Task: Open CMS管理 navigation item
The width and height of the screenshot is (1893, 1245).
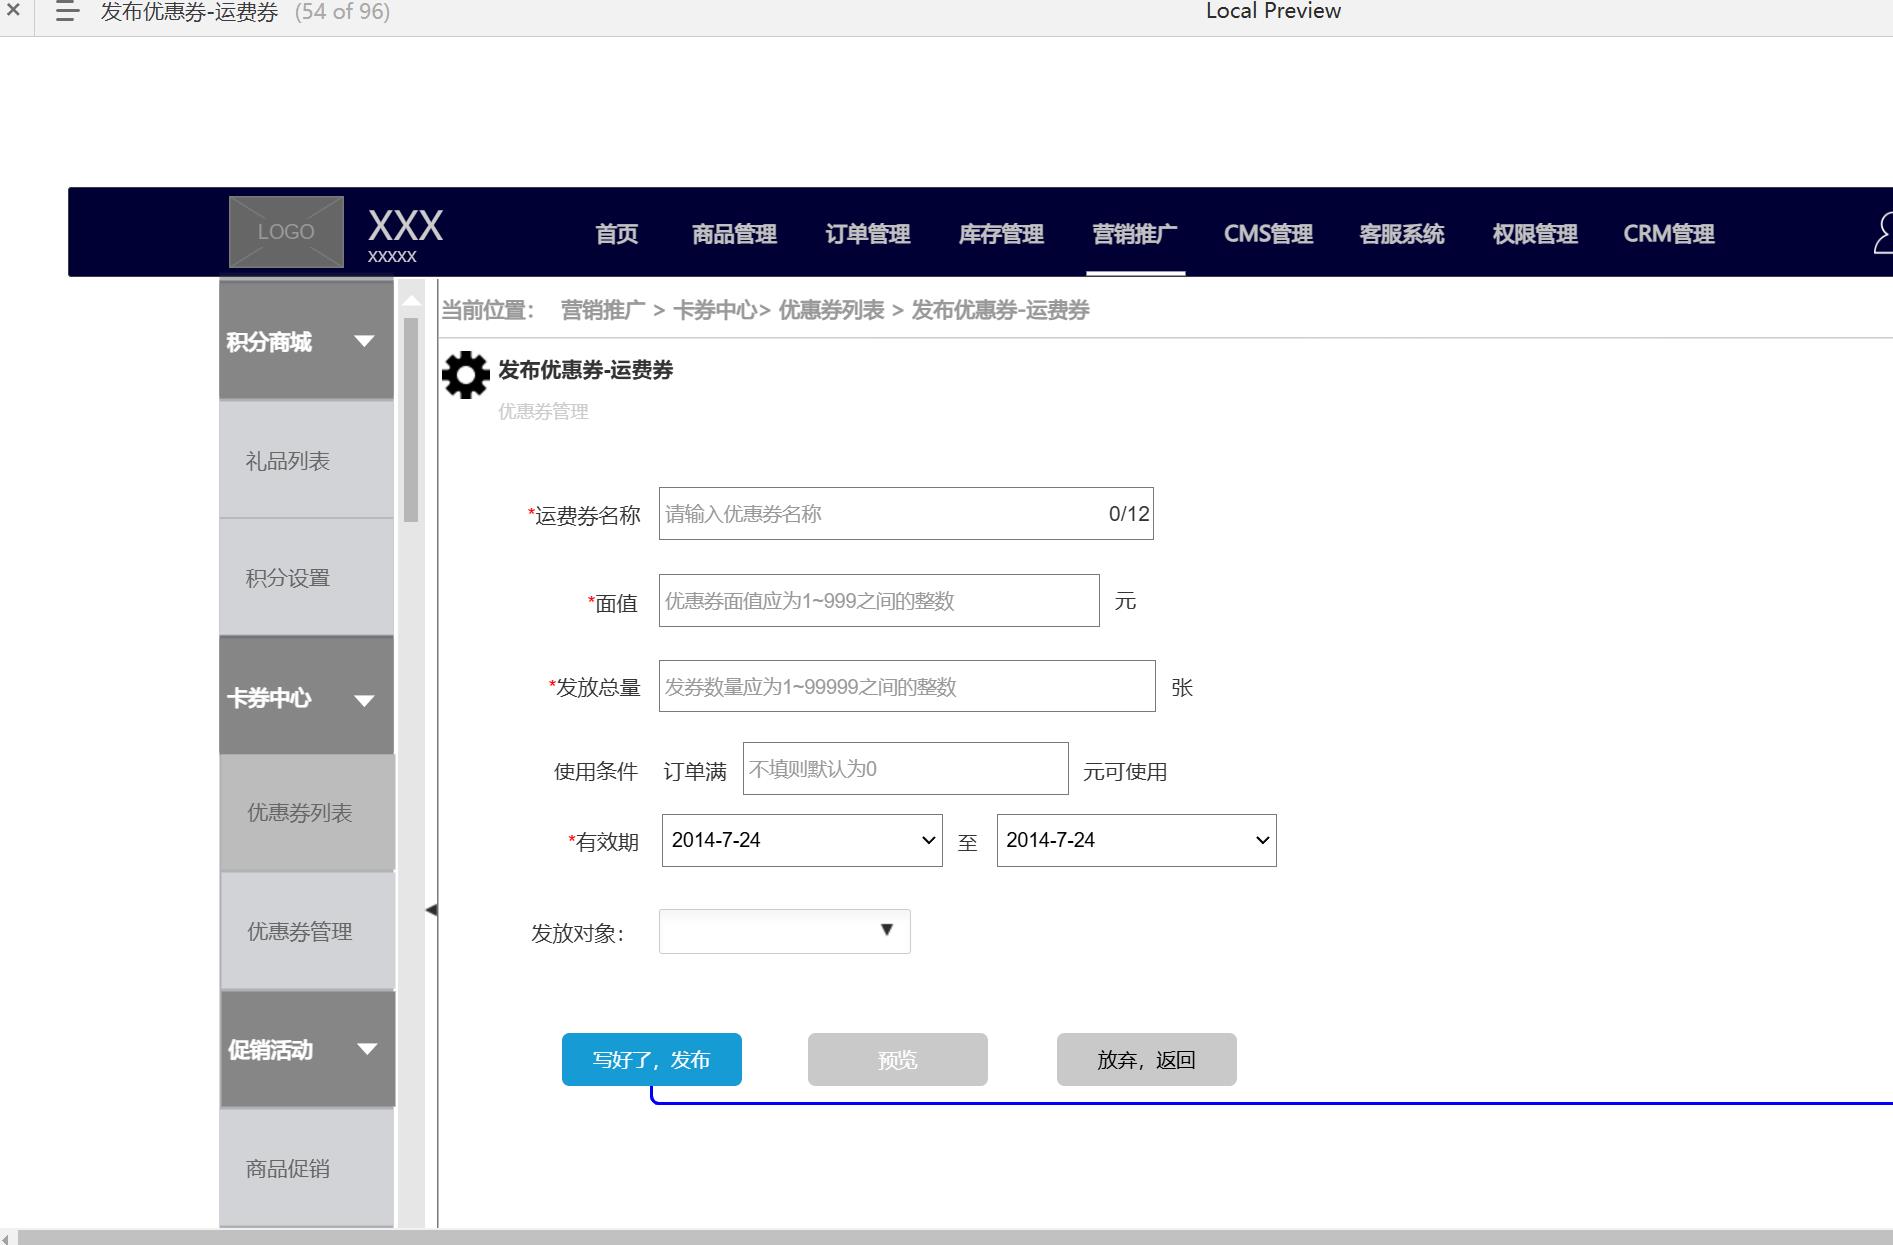Action: click(x=1268, y=234)
